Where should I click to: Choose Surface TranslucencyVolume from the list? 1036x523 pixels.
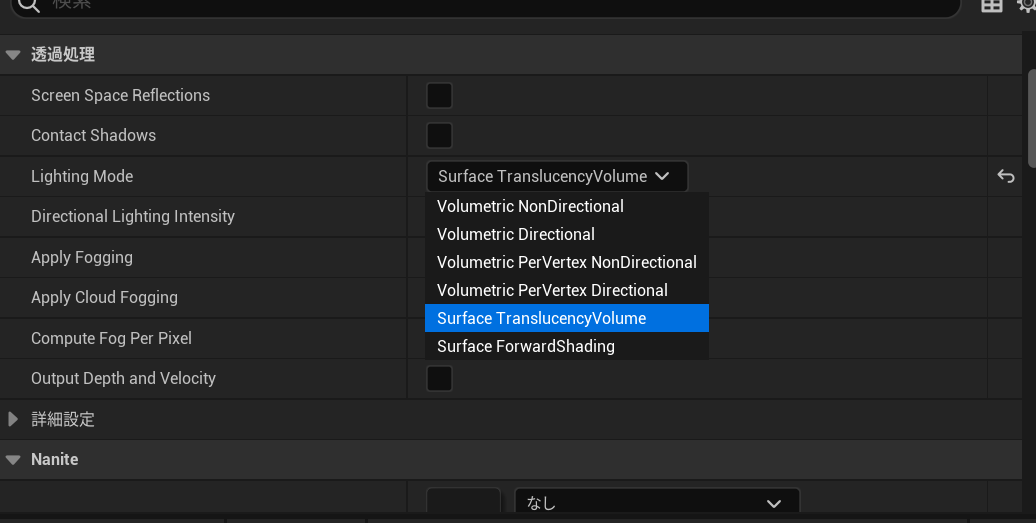[541, 319]
